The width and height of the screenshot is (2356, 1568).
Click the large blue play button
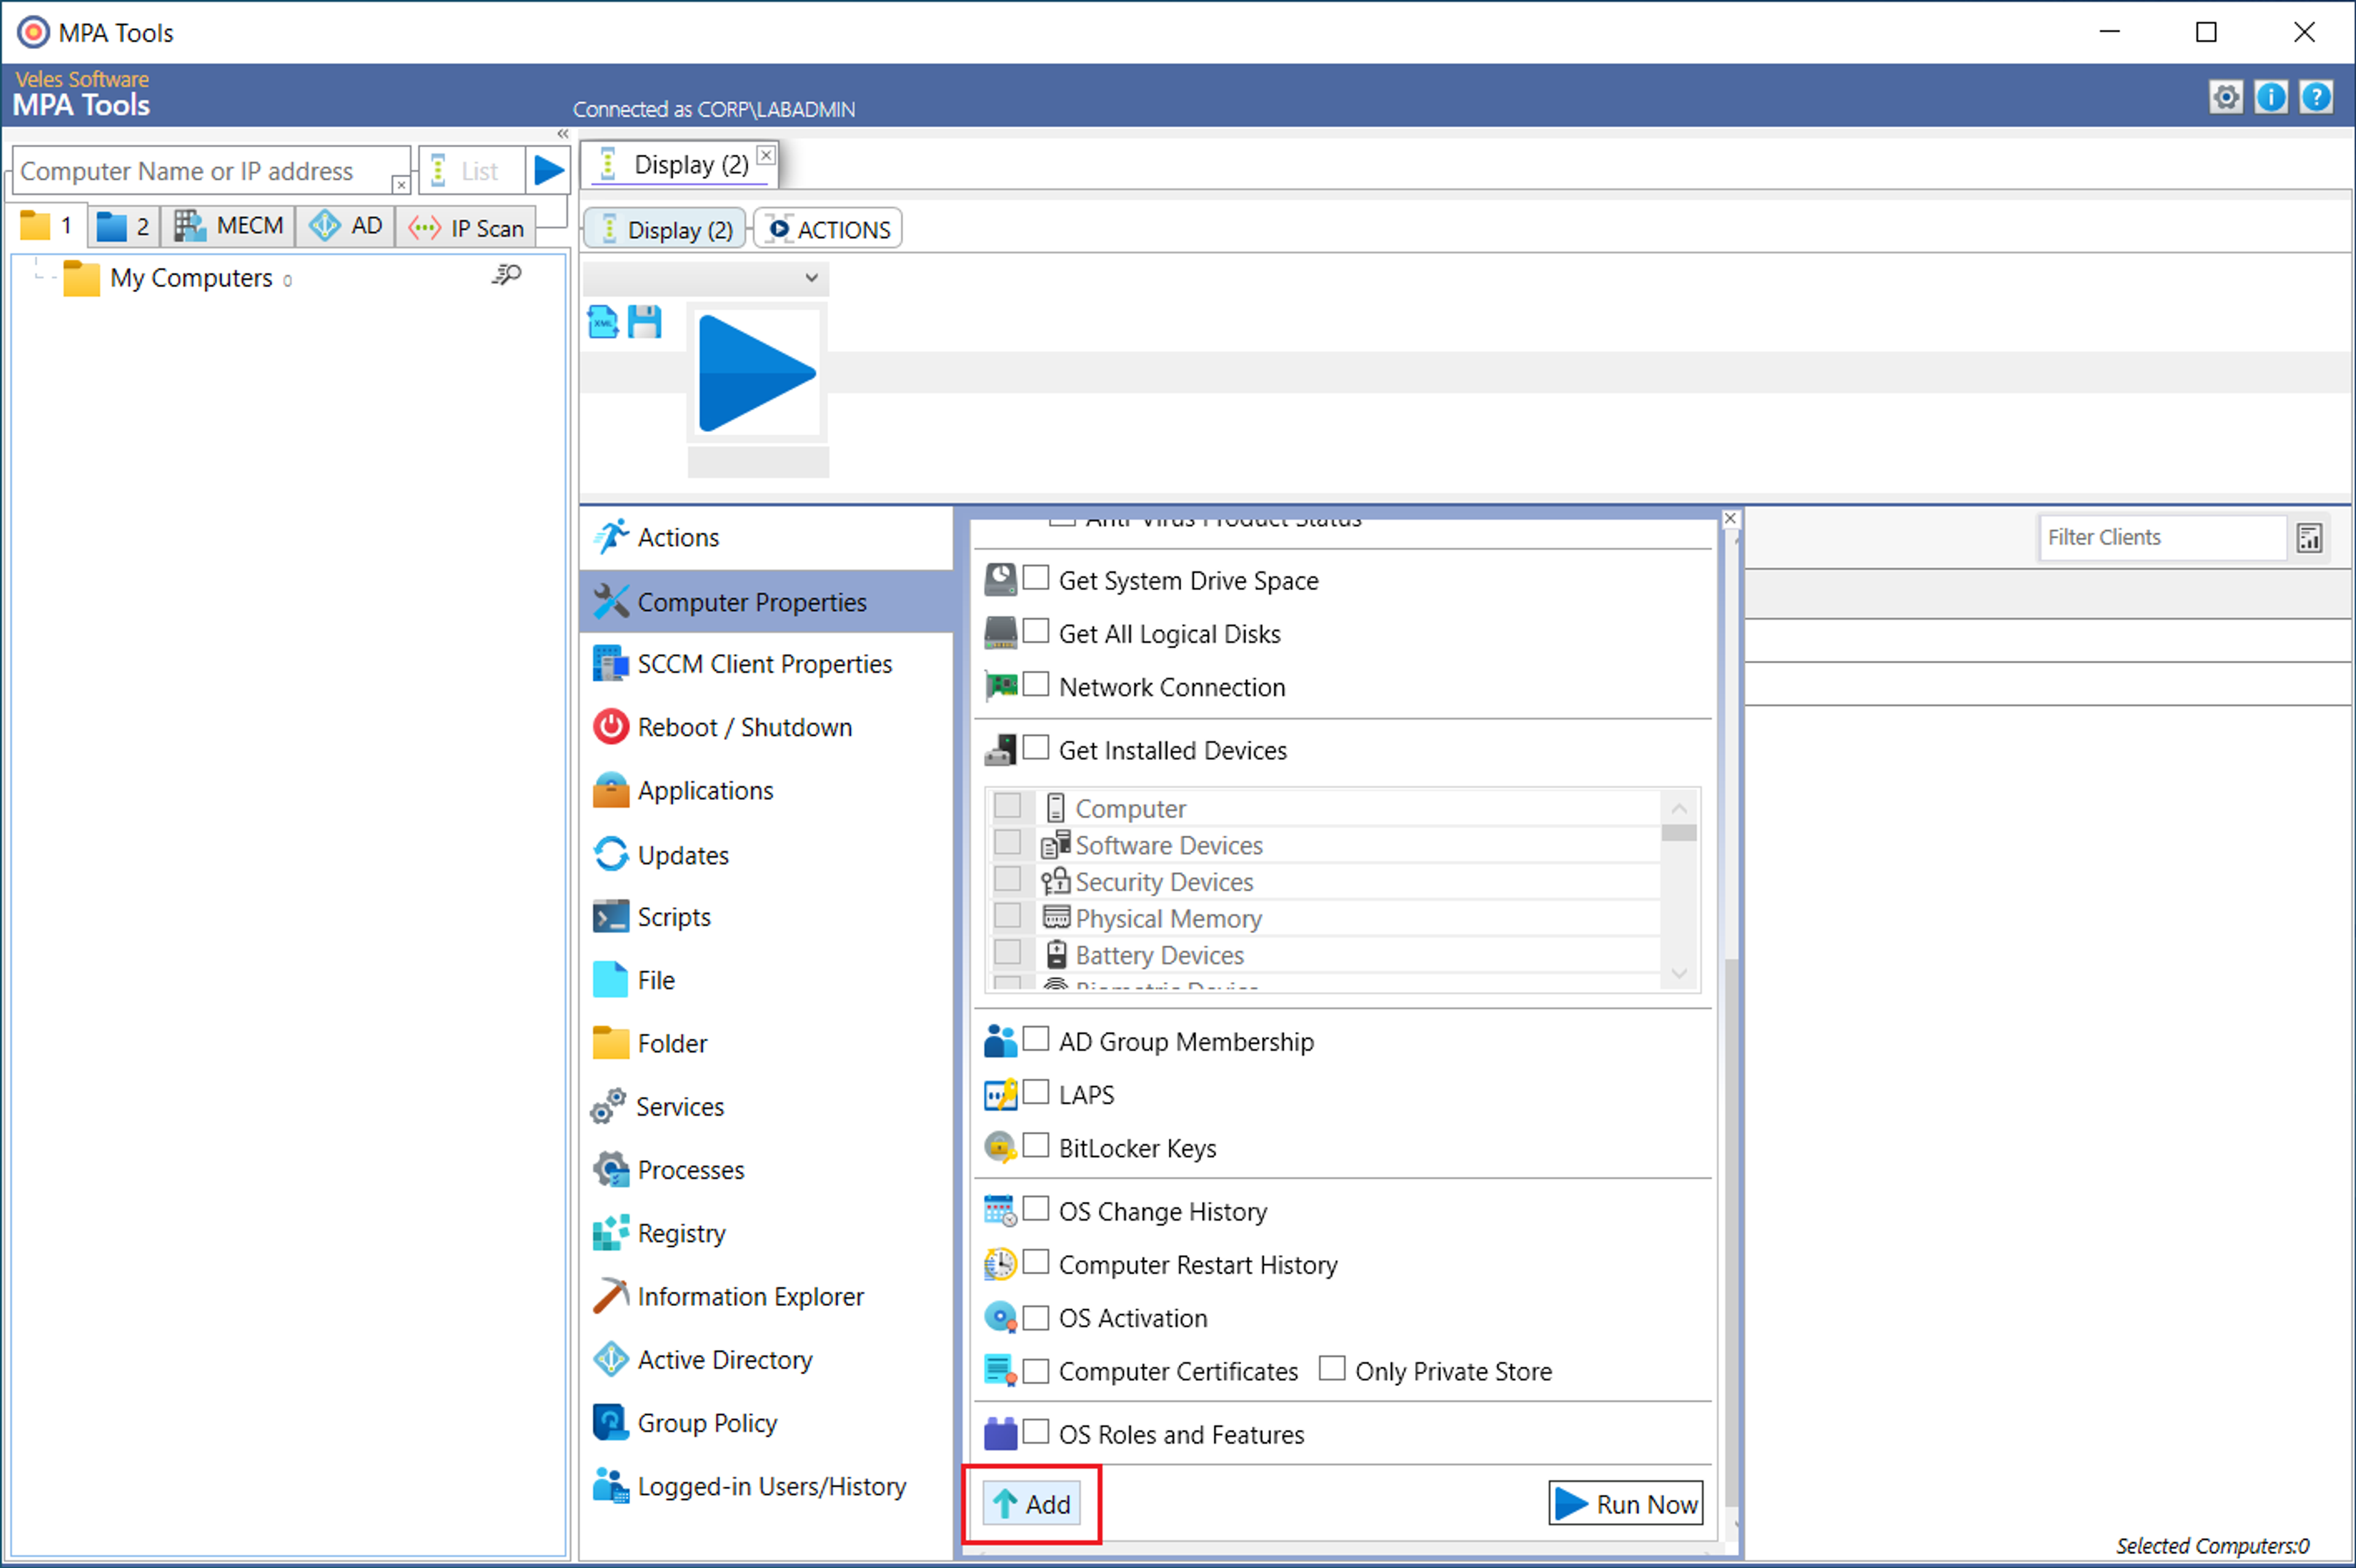tap(757, 374)
